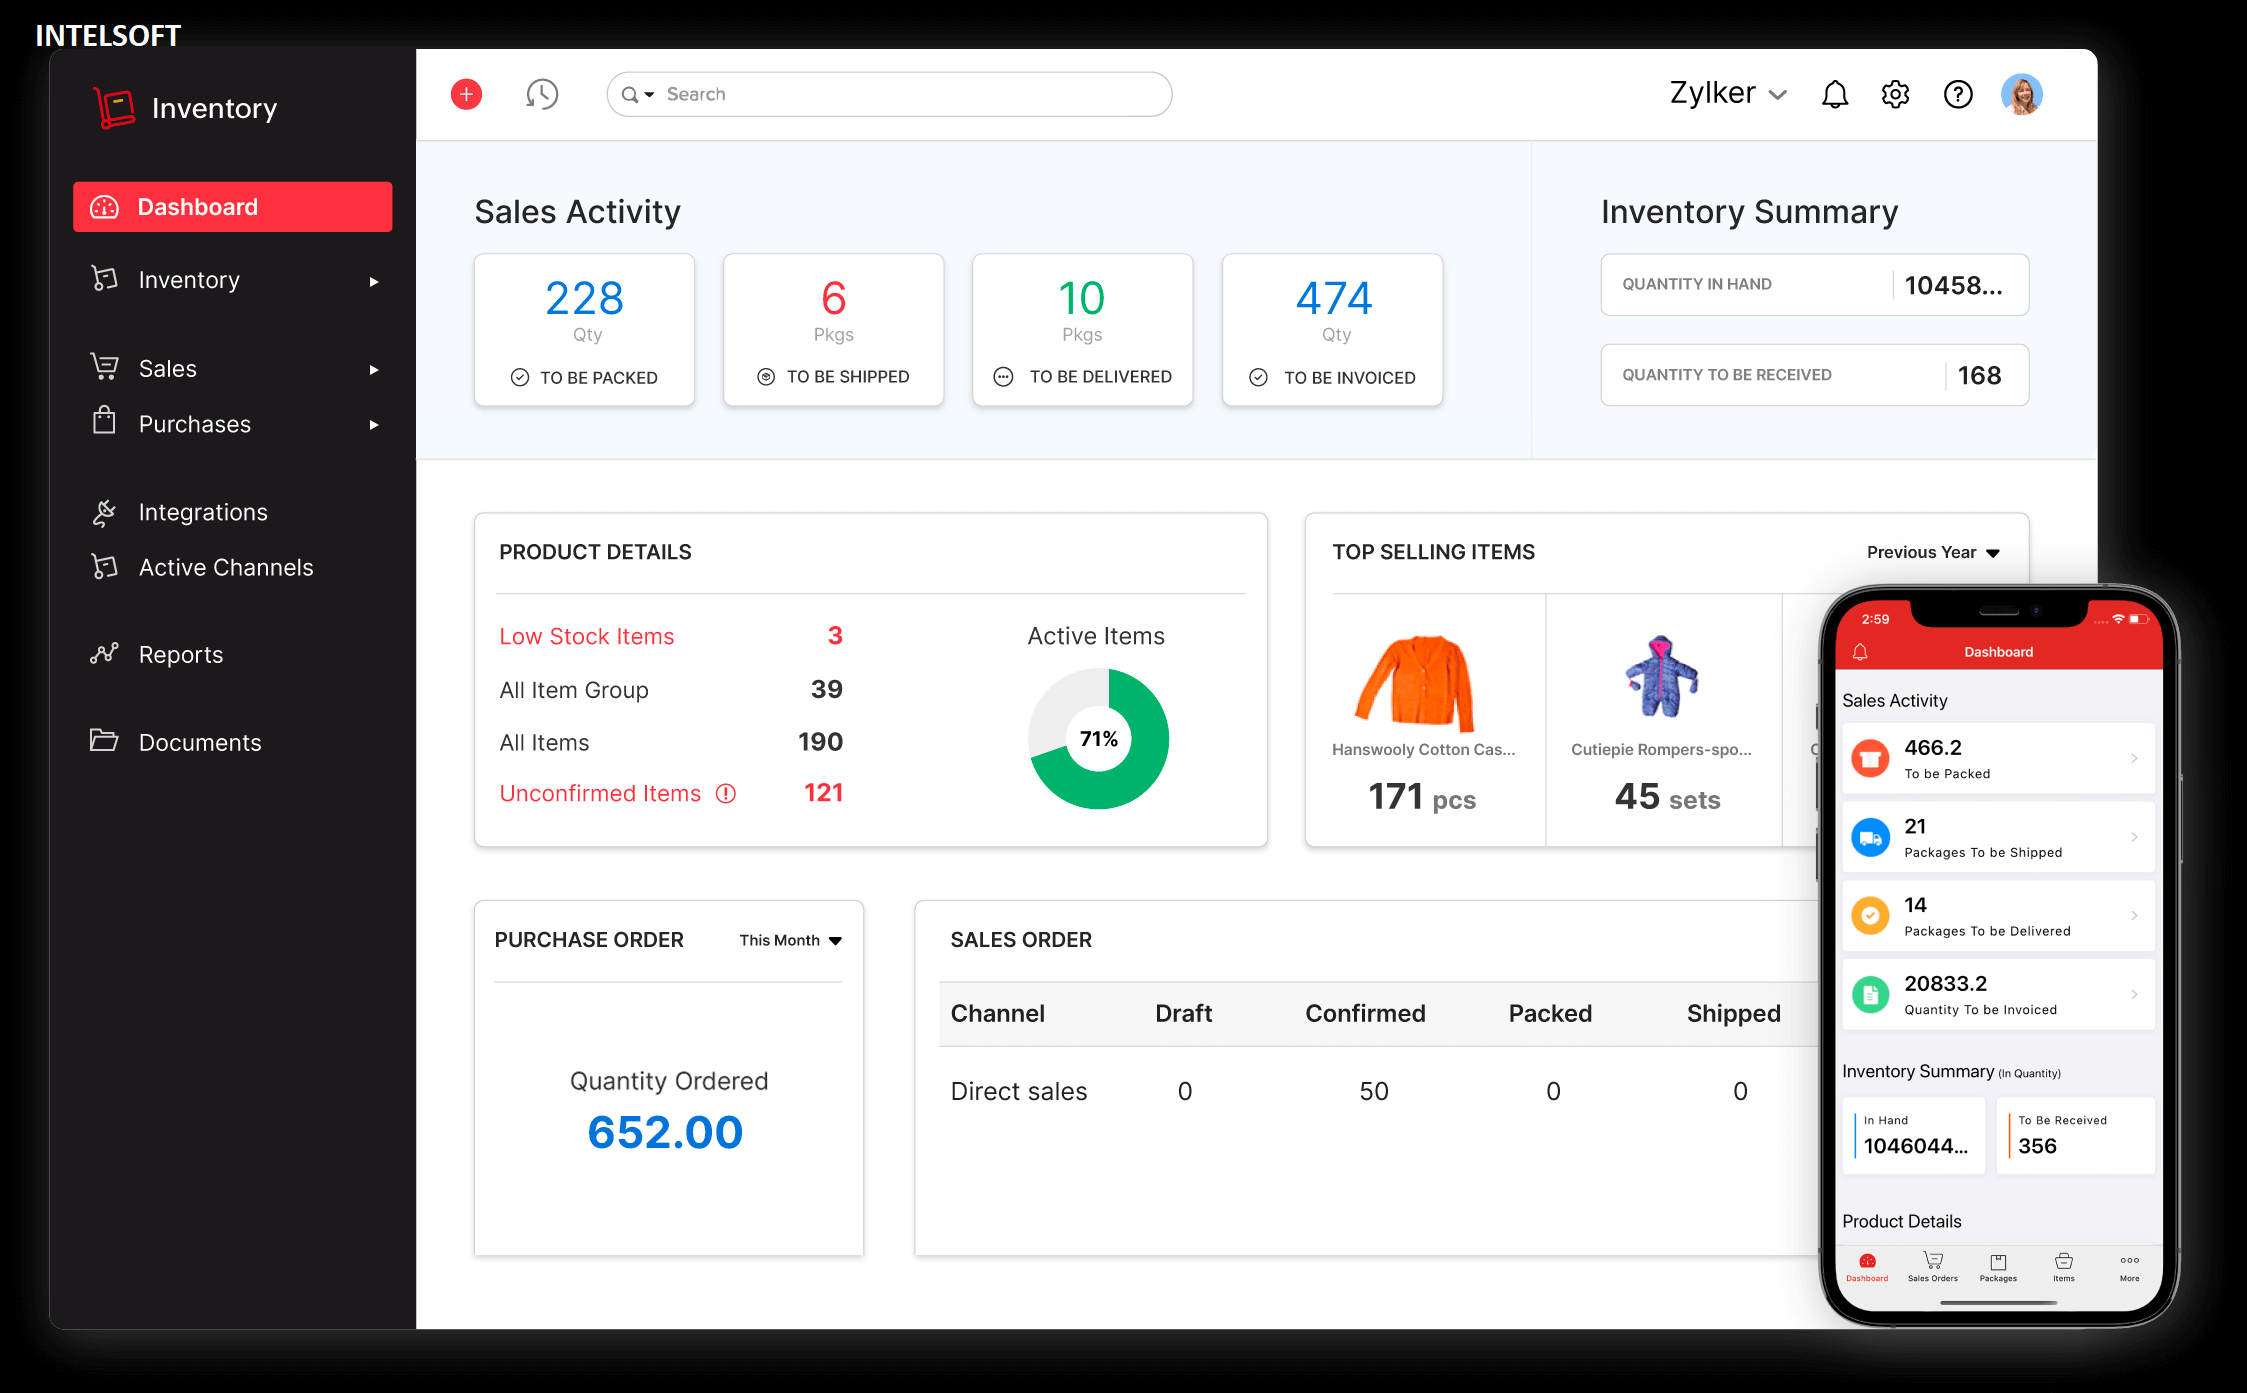Click the Sales cart icon in sidebar
The width and height of the screenshot is (2247, 1393).
click(104, 367)
